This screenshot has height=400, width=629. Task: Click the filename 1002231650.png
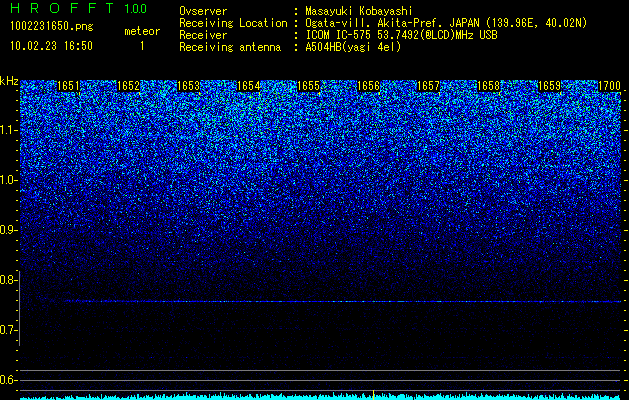click(x=52, y=27)
